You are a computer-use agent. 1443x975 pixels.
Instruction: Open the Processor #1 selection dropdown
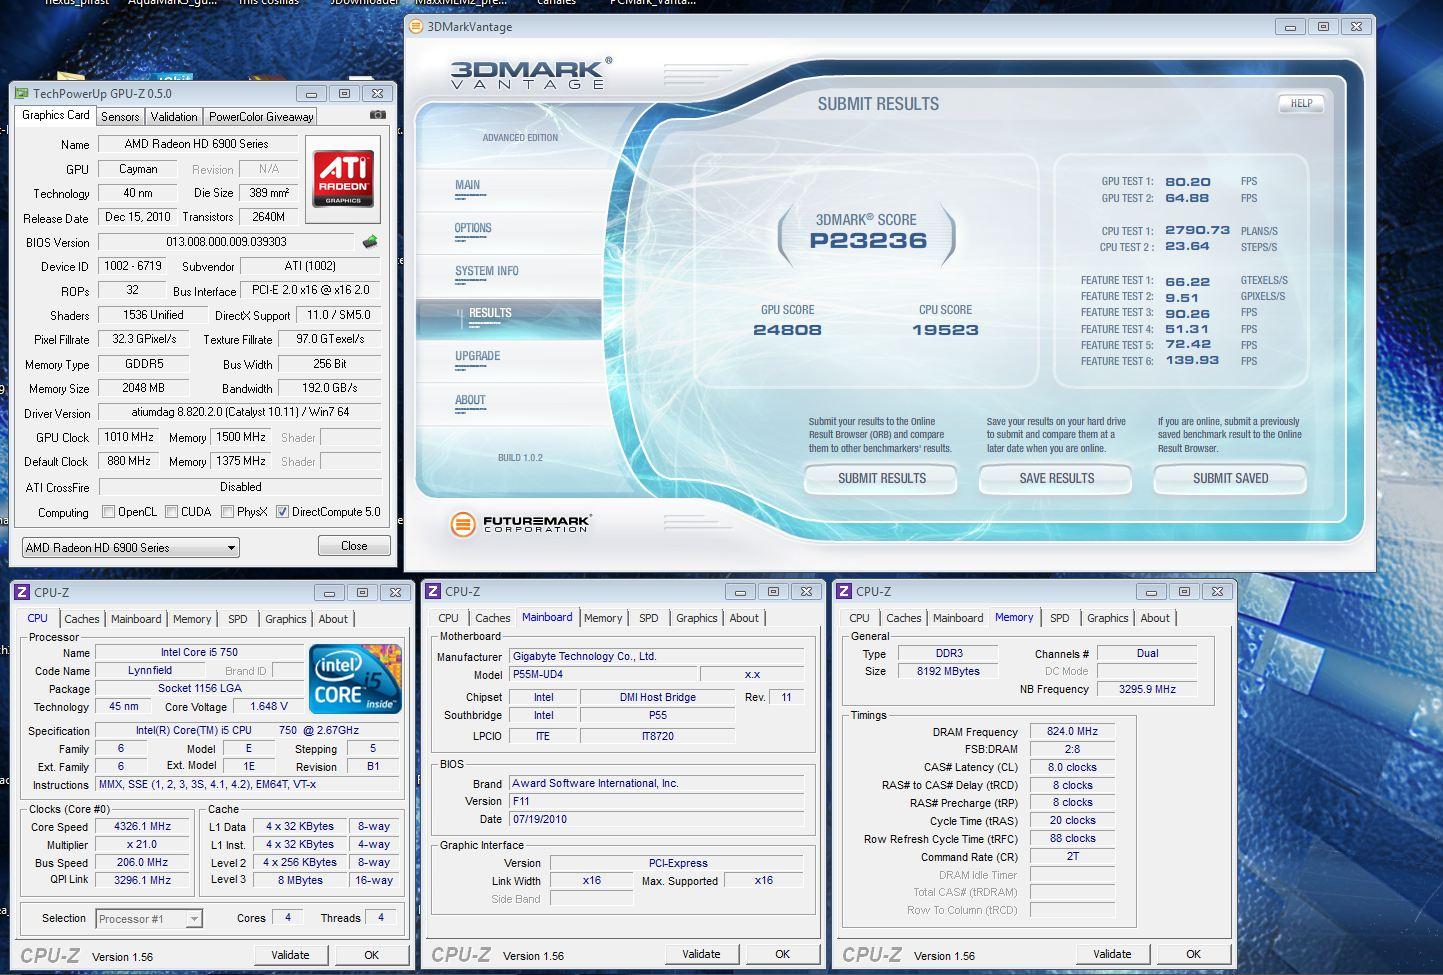pyautogui.click(x=149, y=919)
